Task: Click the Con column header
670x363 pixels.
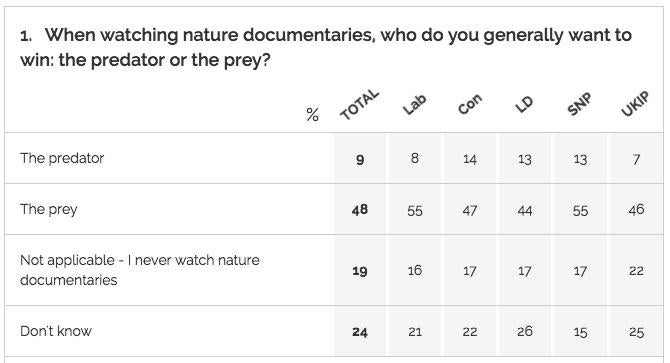Action: click(x=470, y=104)
